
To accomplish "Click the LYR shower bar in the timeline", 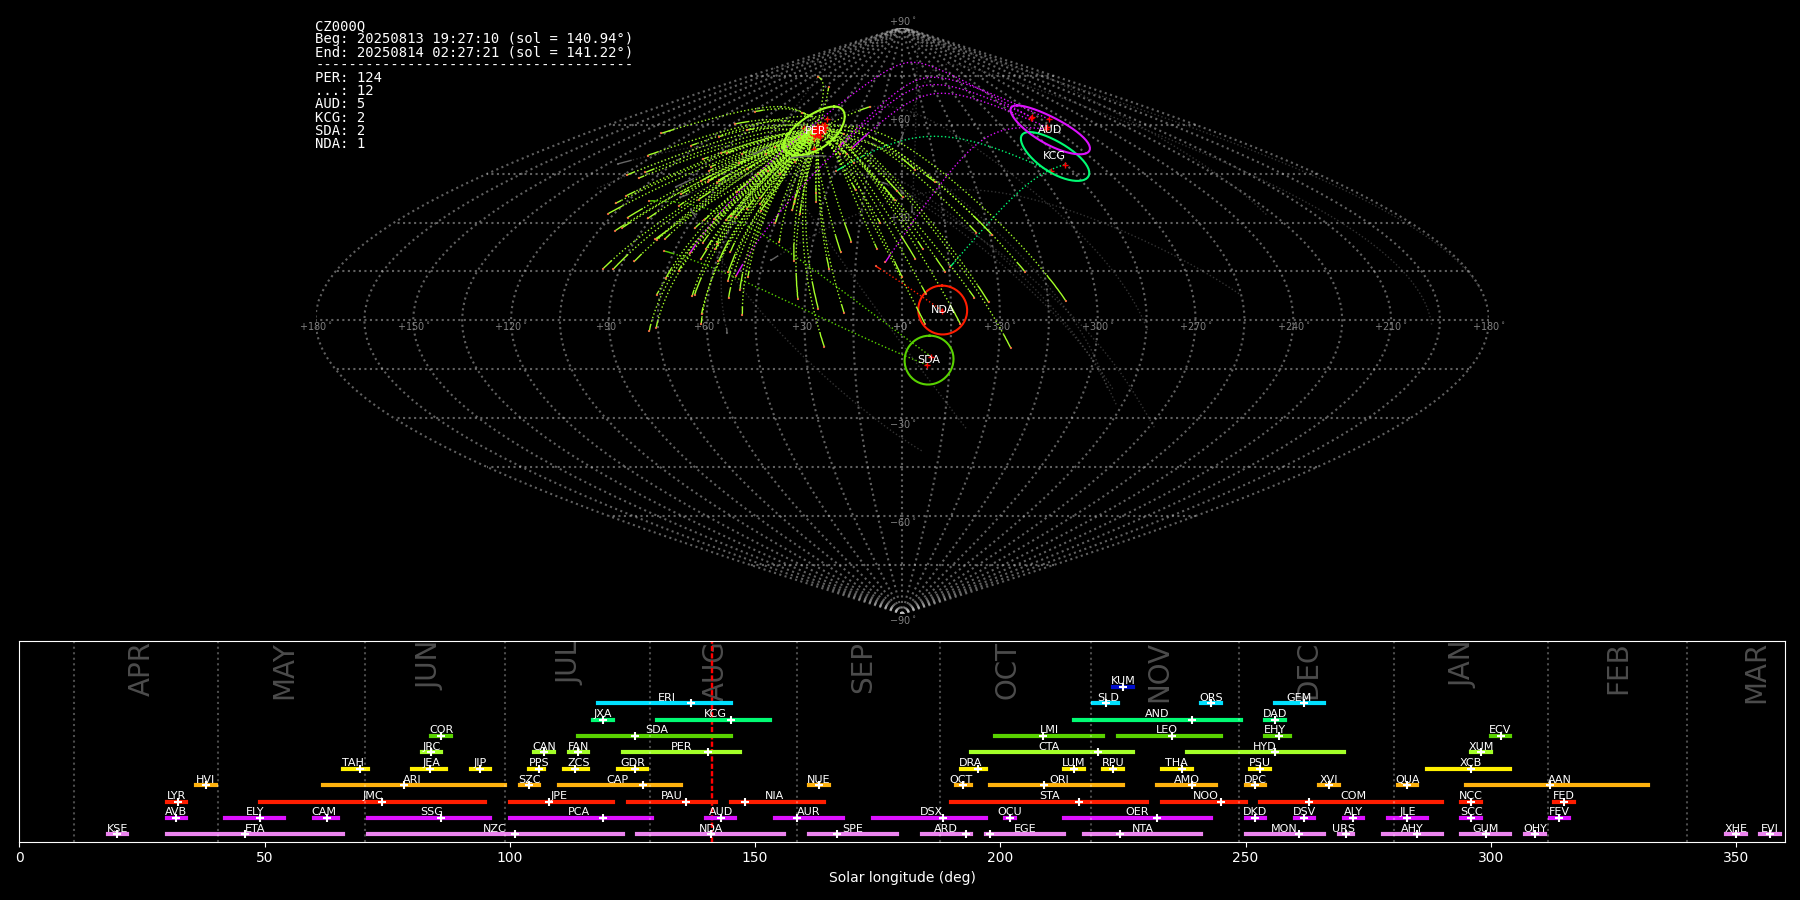I will 176,802.
